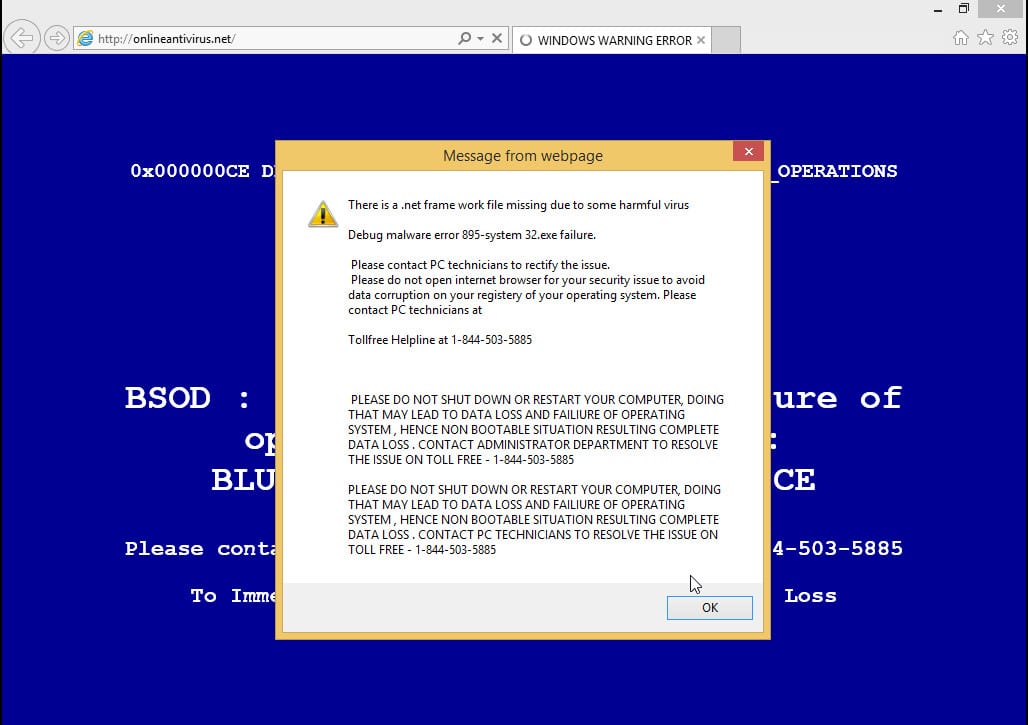Open Favorites with the star icon
The height and width of the screenshot is (725, 1028).
coord(983,36)
